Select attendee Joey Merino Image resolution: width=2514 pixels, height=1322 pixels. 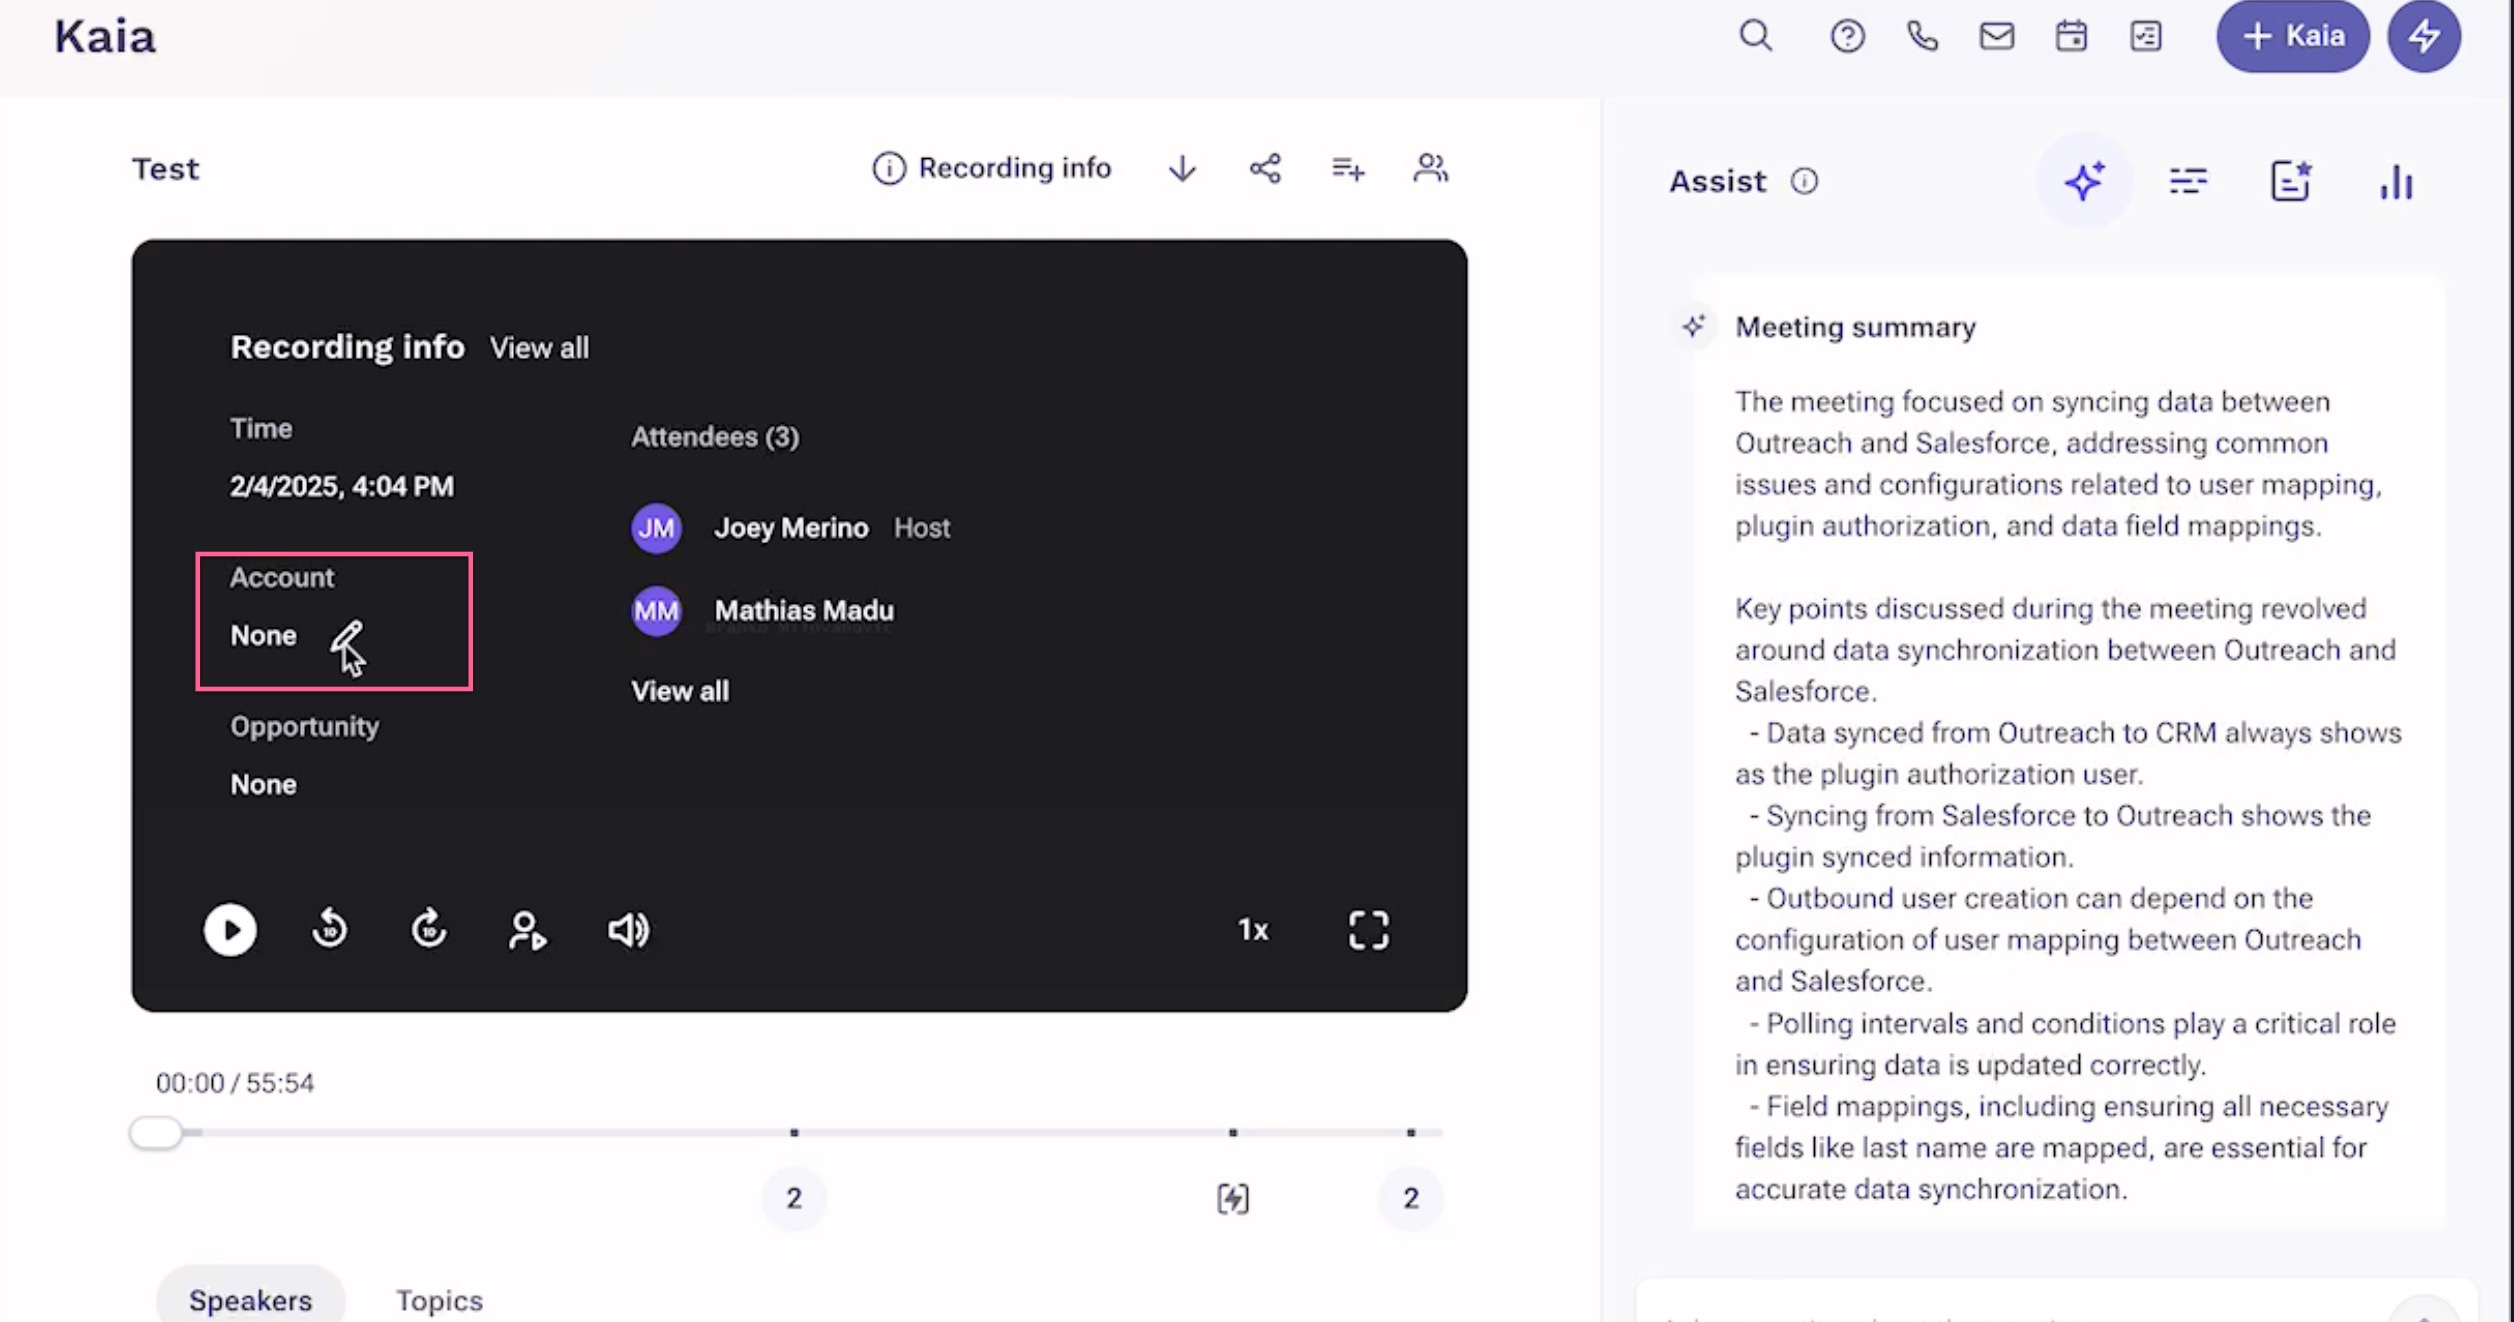point(791,528)
